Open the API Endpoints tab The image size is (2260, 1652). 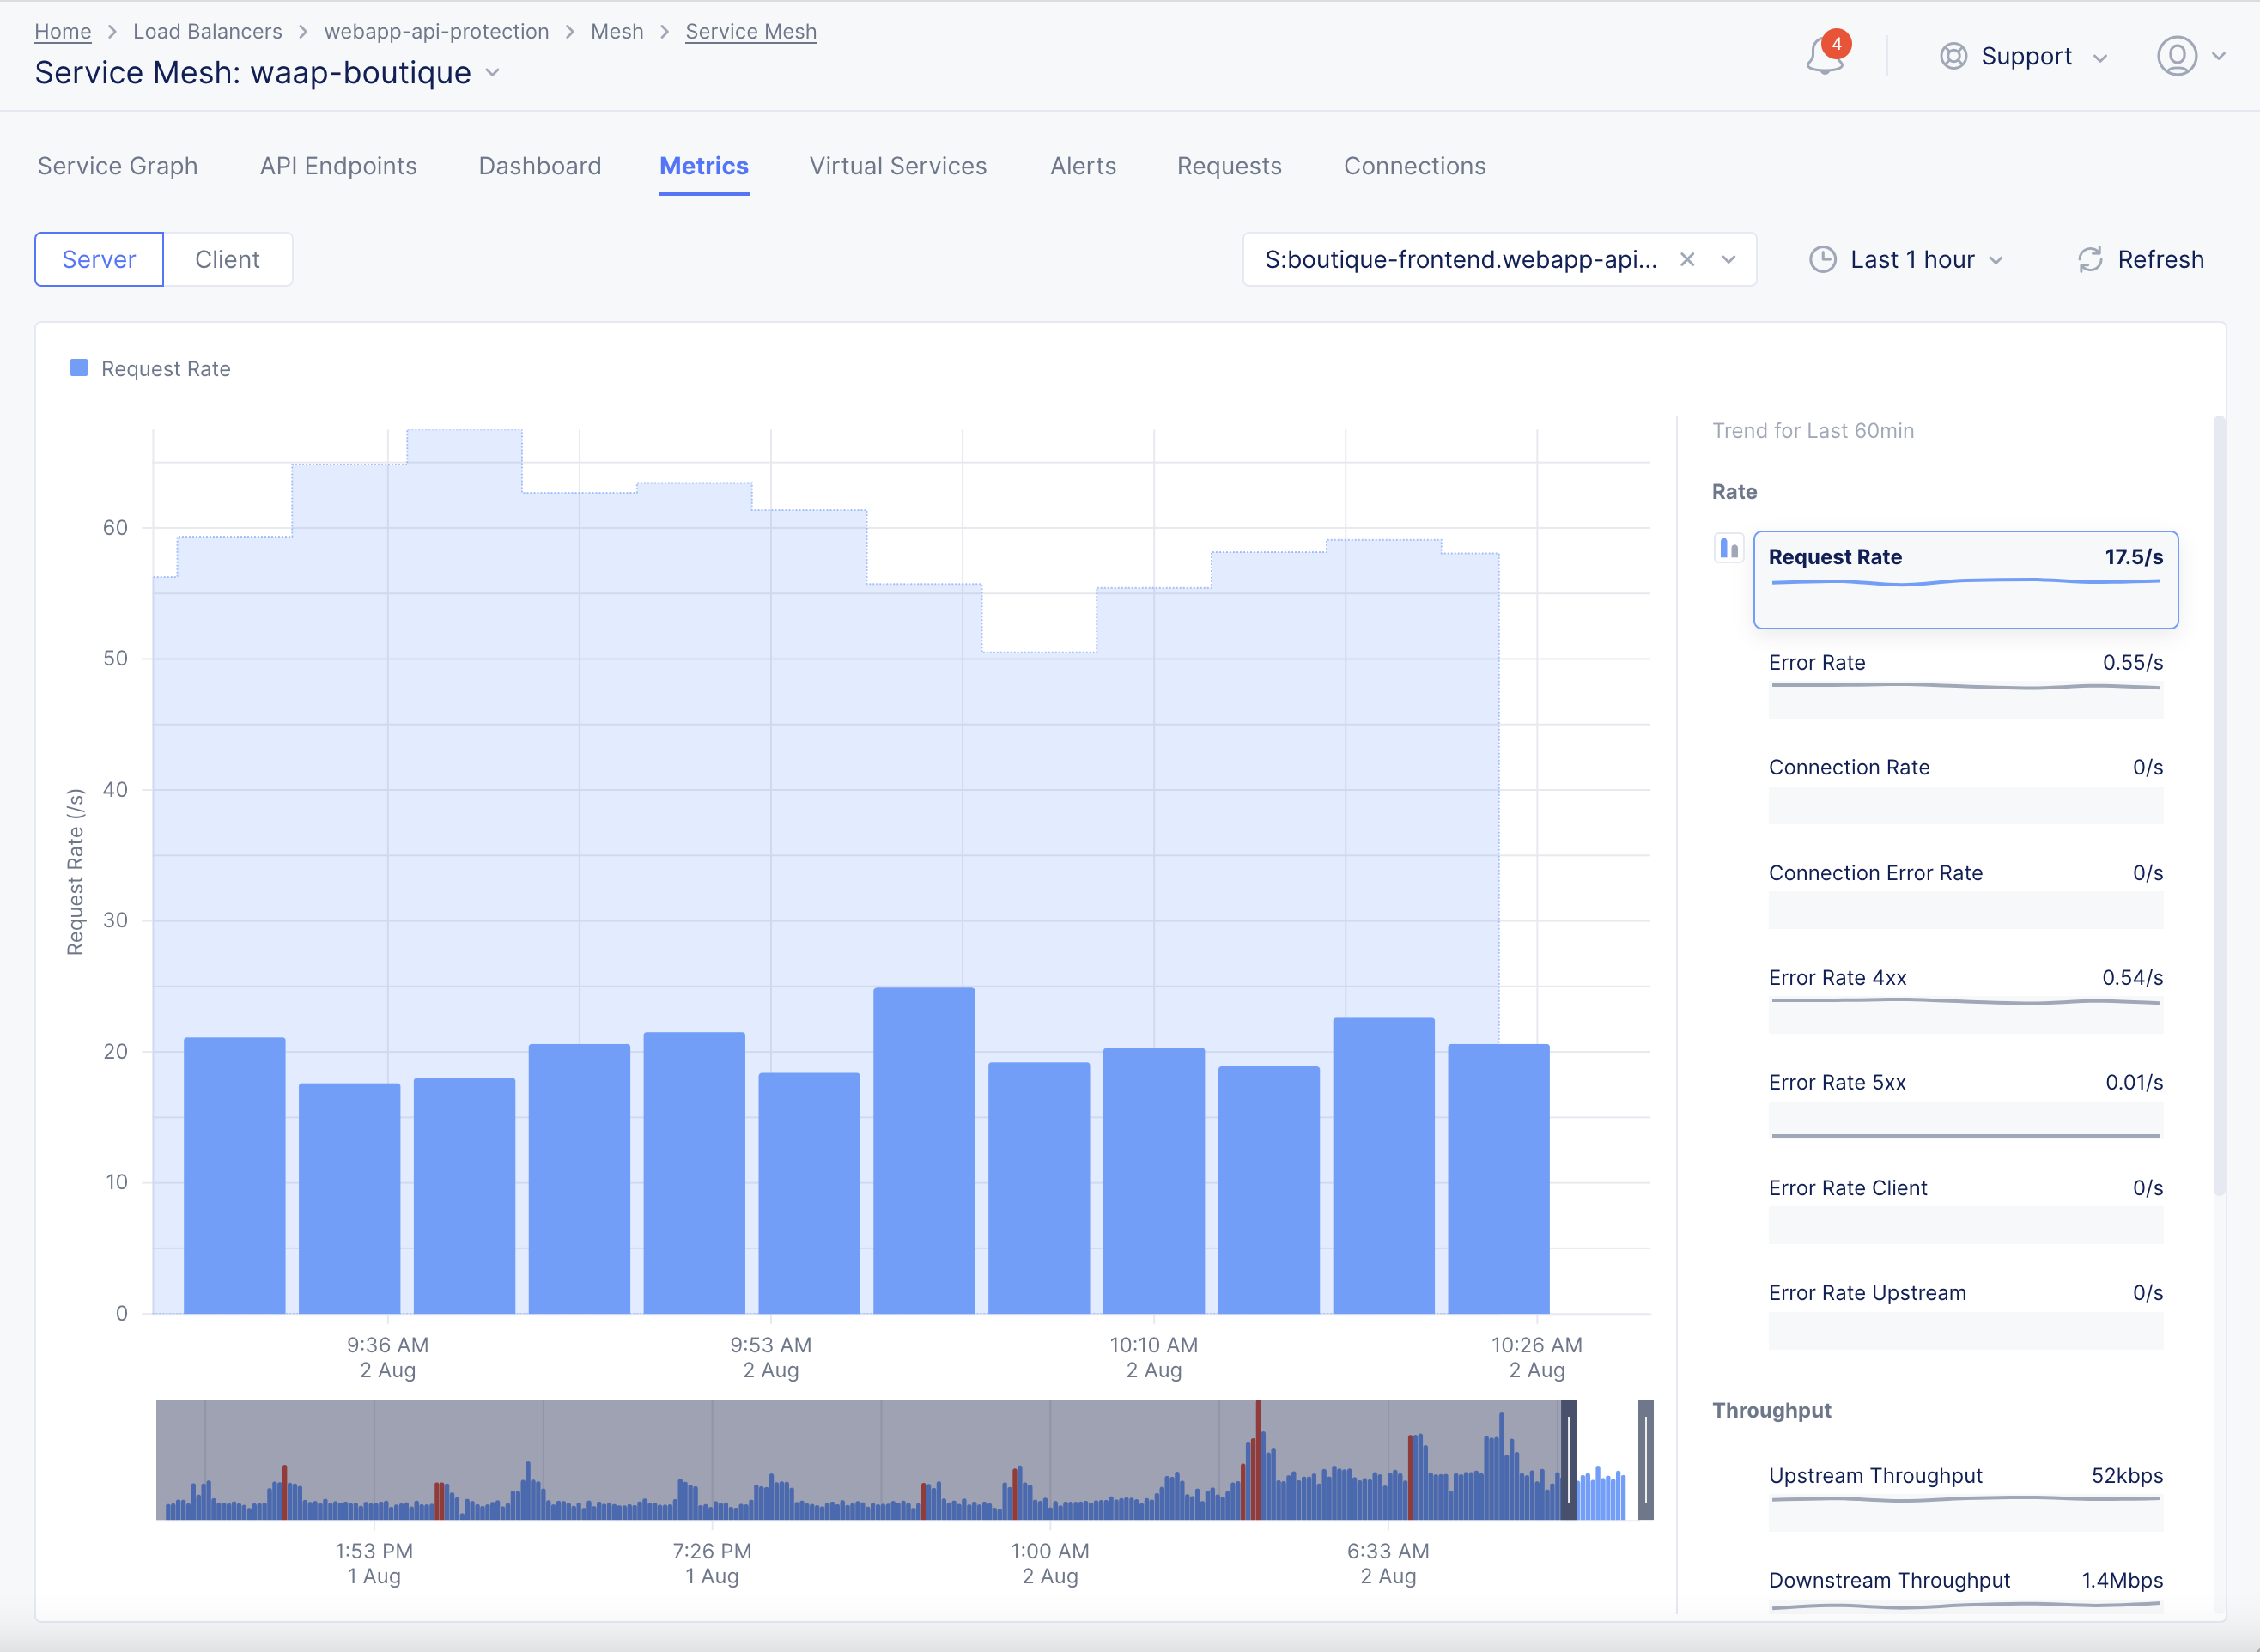coord(338,166)
